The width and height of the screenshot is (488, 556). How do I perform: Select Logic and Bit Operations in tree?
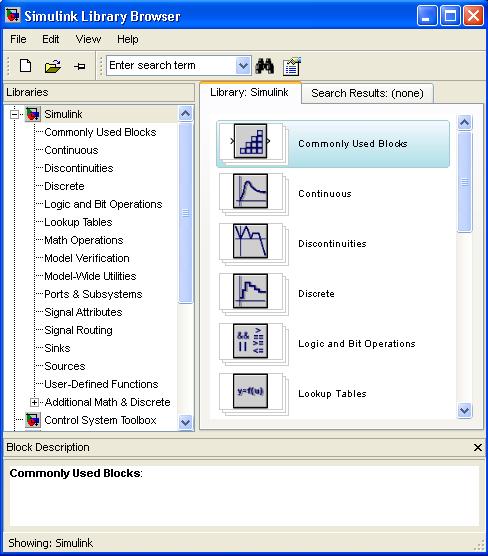(x=103, y=204)
